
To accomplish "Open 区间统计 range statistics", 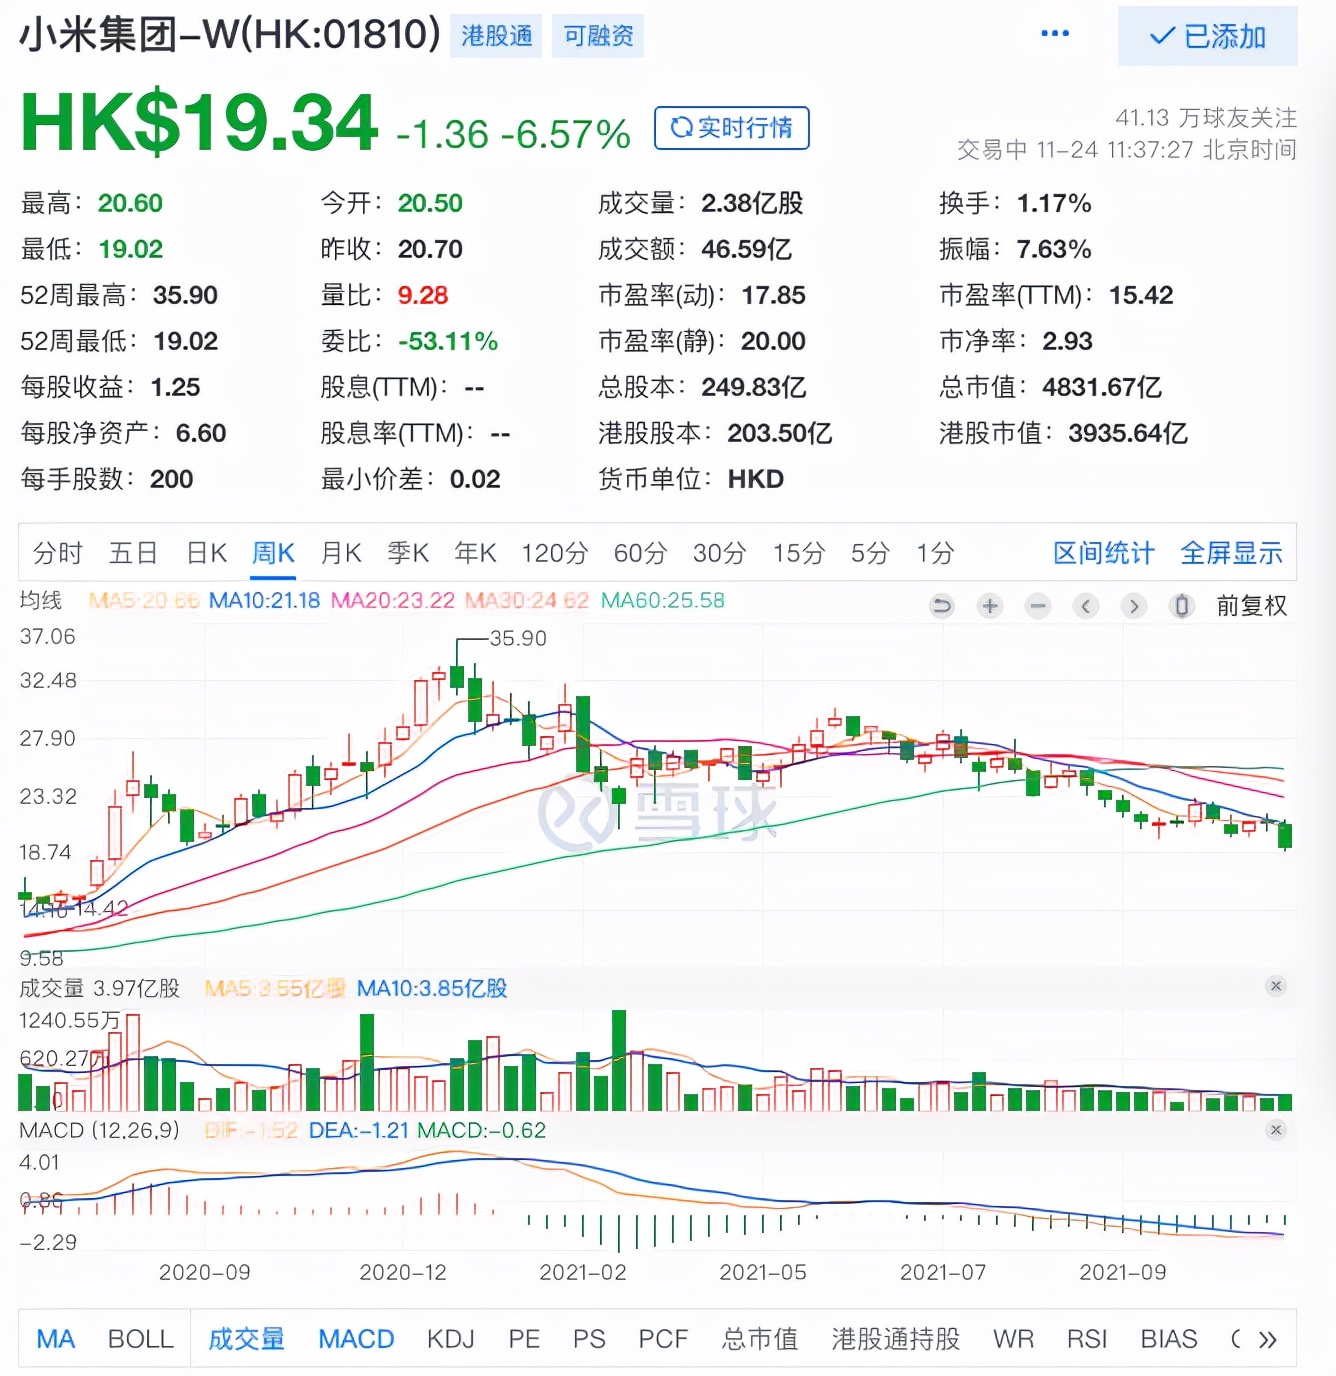I will click(1104, 553).
